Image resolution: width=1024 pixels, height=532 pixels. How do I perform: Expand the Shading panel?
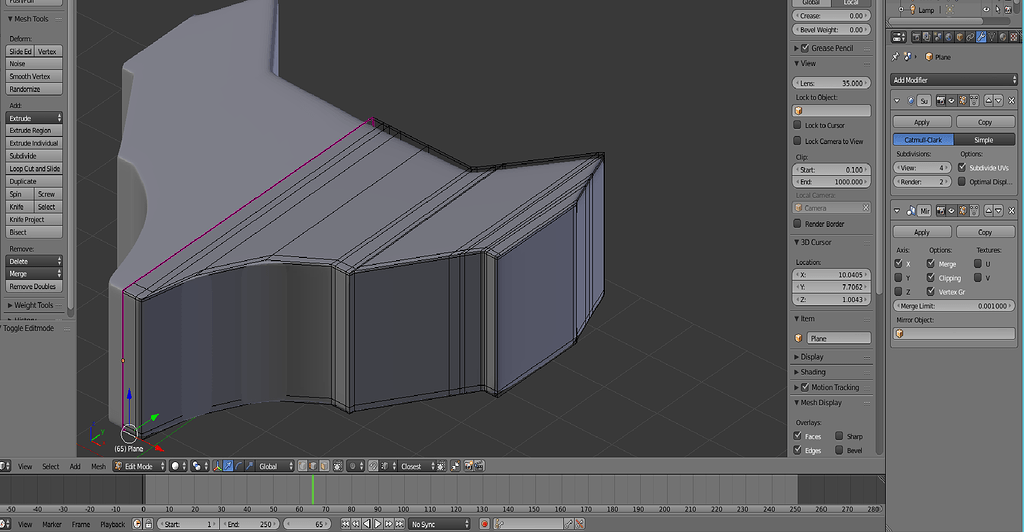click(810, 371)
